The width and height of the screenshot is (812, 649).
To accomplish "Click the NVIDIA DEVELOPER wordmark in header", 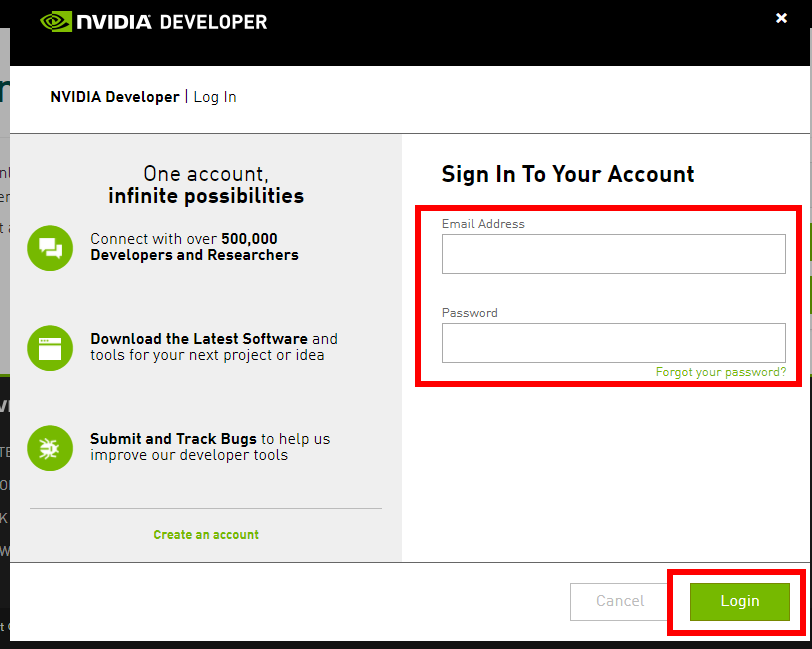I will click(x=172, y=22).
